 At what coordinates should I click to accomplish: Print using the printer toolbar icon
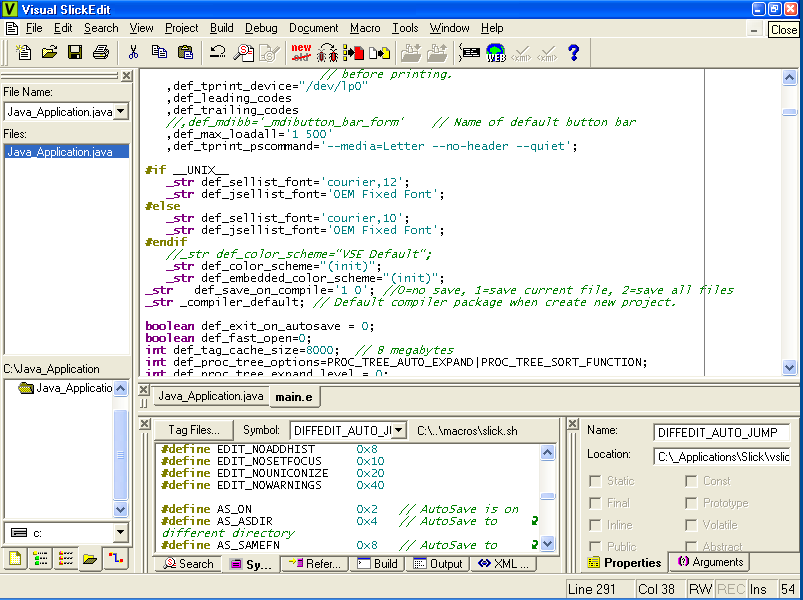[101, 52]
